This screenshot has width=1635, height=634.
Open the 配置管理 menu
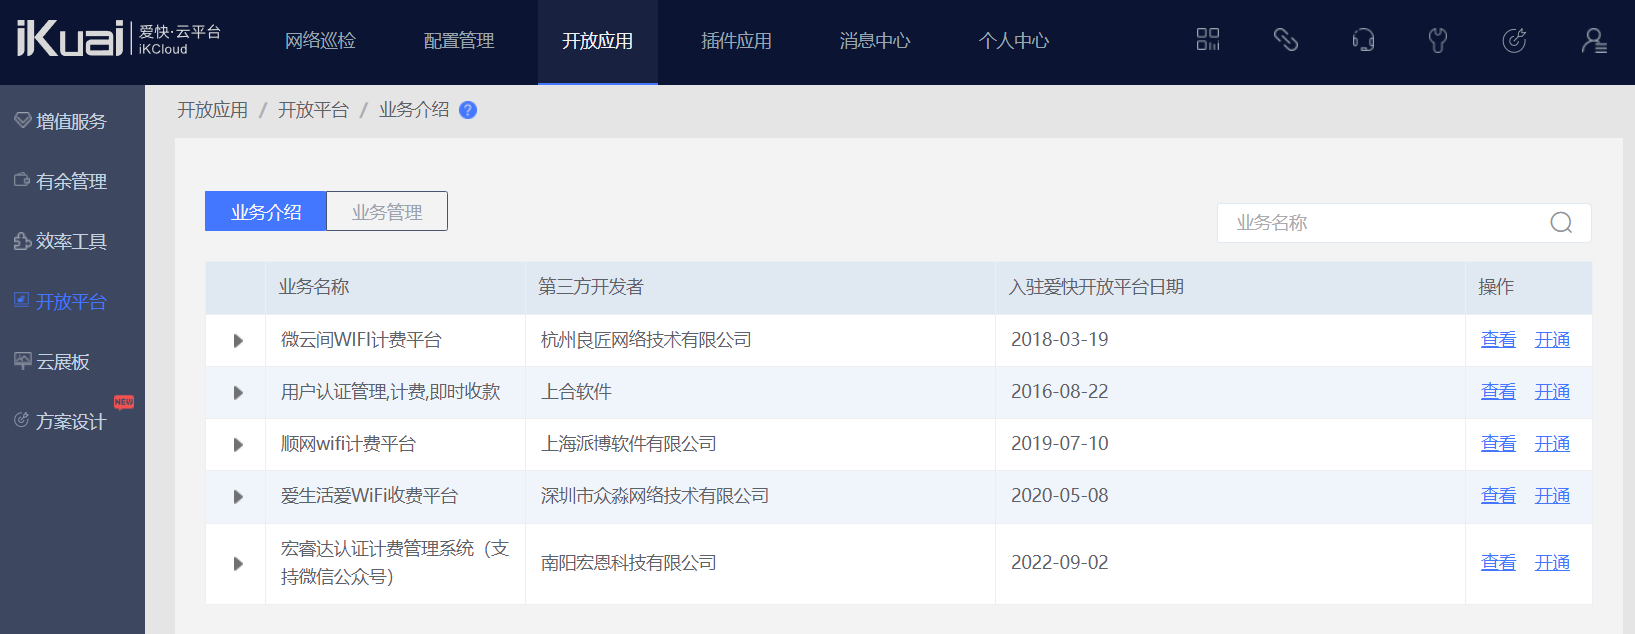[459, 41]
